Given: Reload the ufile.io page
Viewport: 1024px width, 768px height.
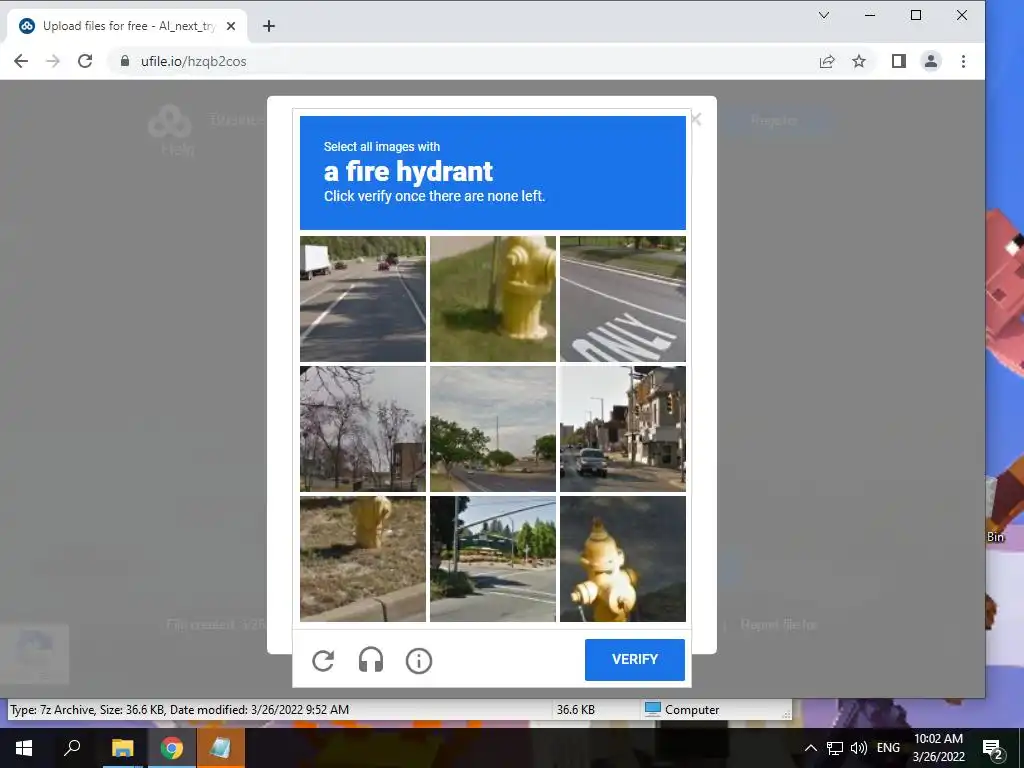Looking at the screenshot, I should point(85,61).
